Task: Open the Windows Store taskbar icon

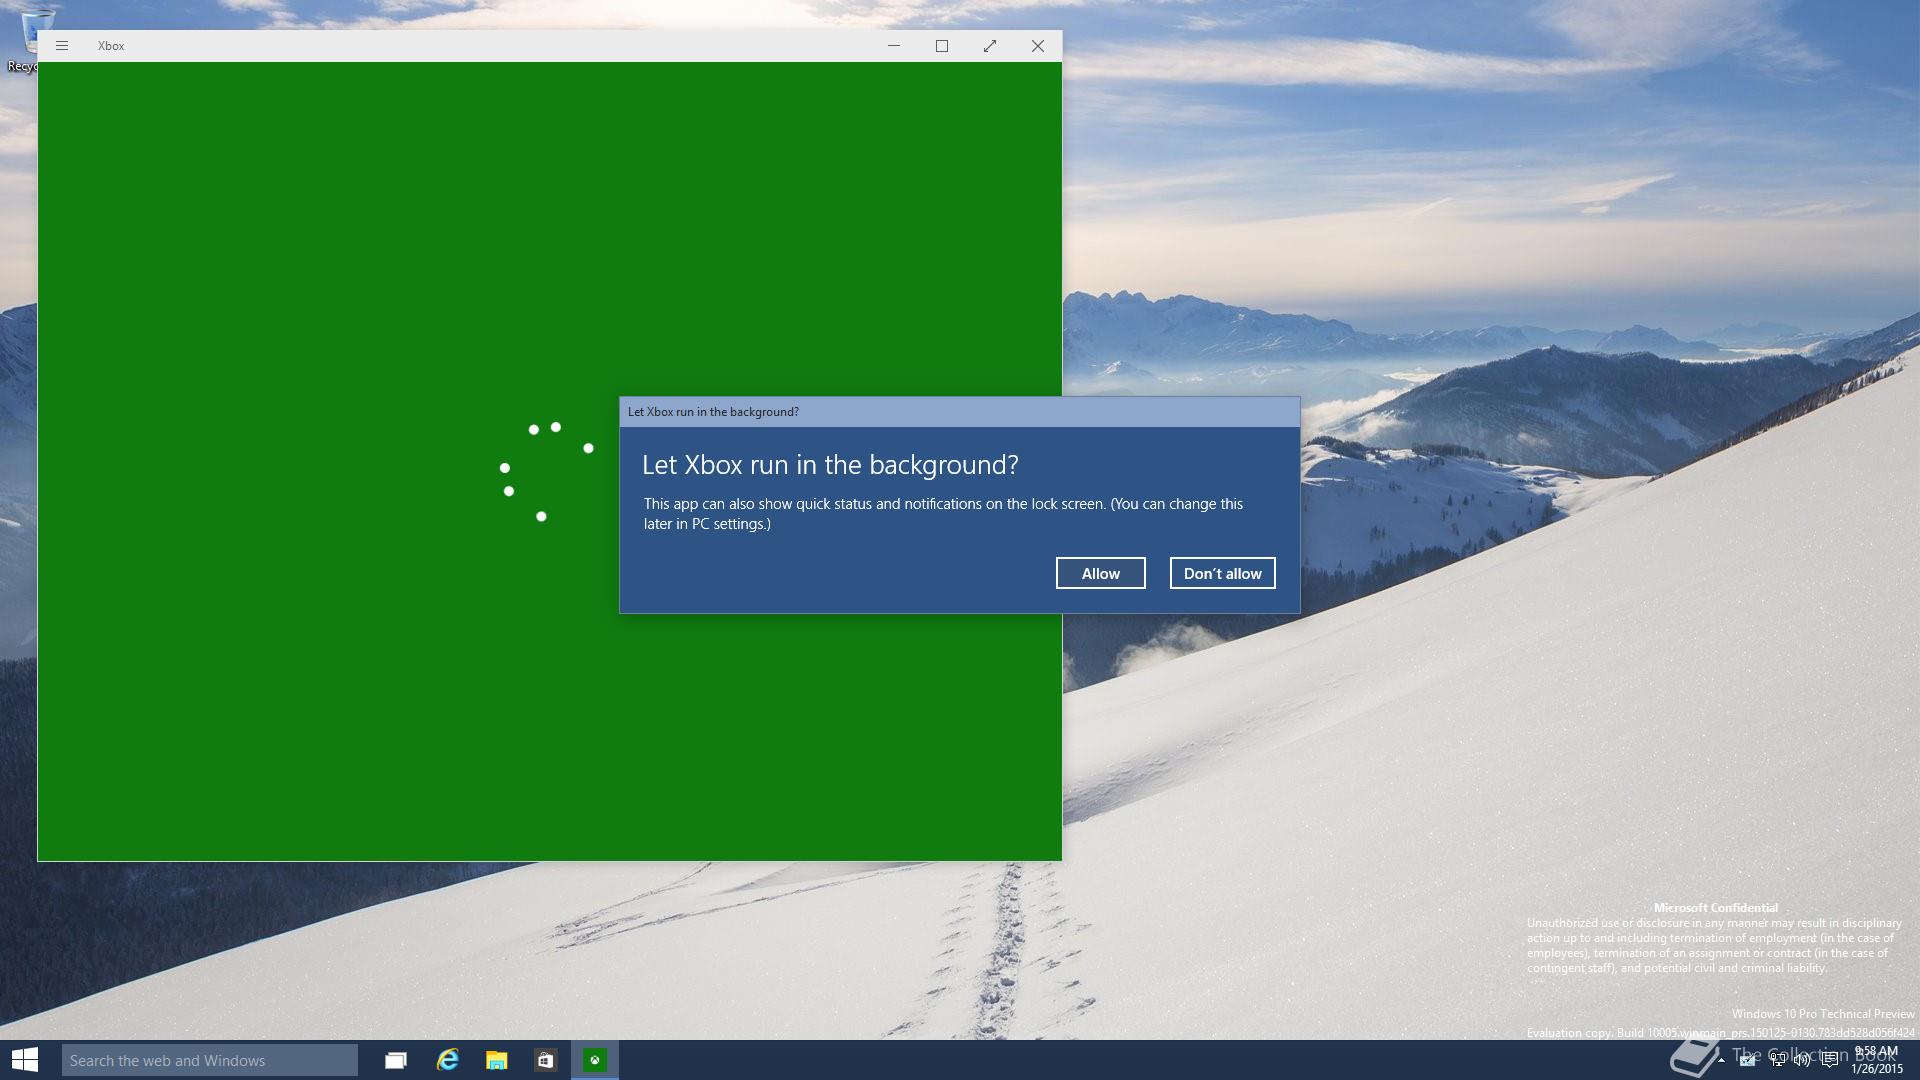Action: click(545, 1060)
